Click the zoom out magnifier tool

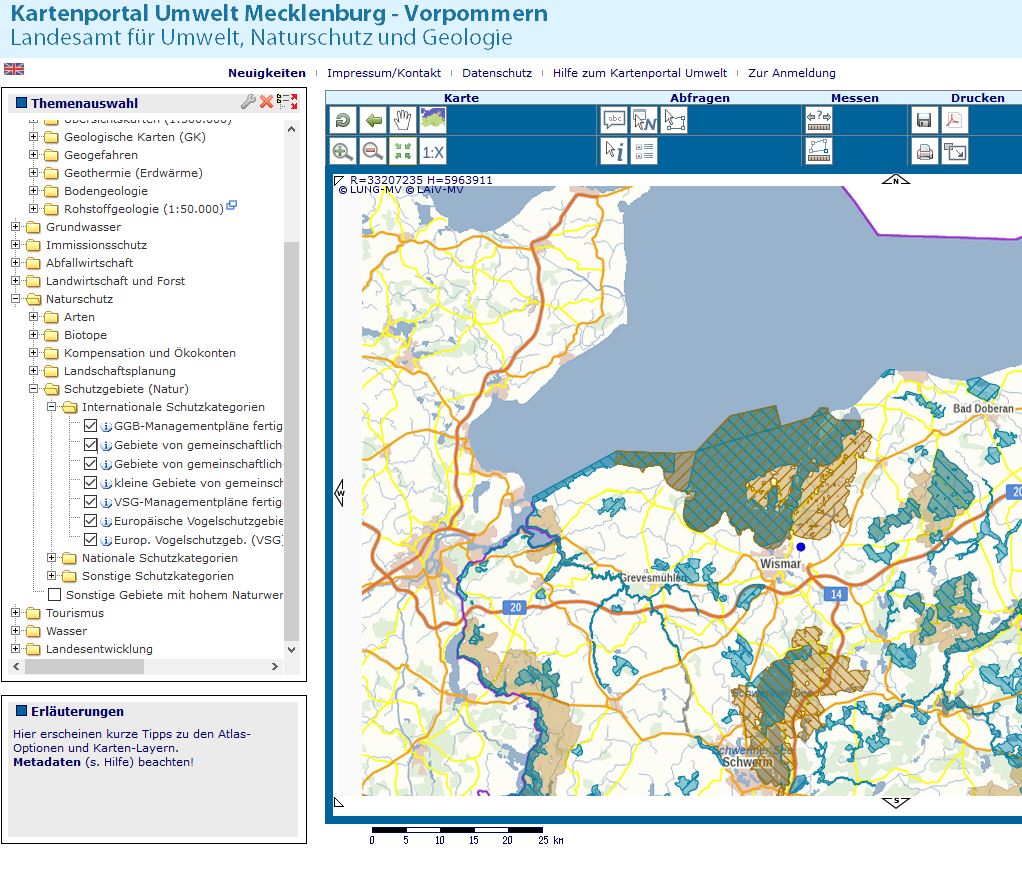[x=373, y=152]
